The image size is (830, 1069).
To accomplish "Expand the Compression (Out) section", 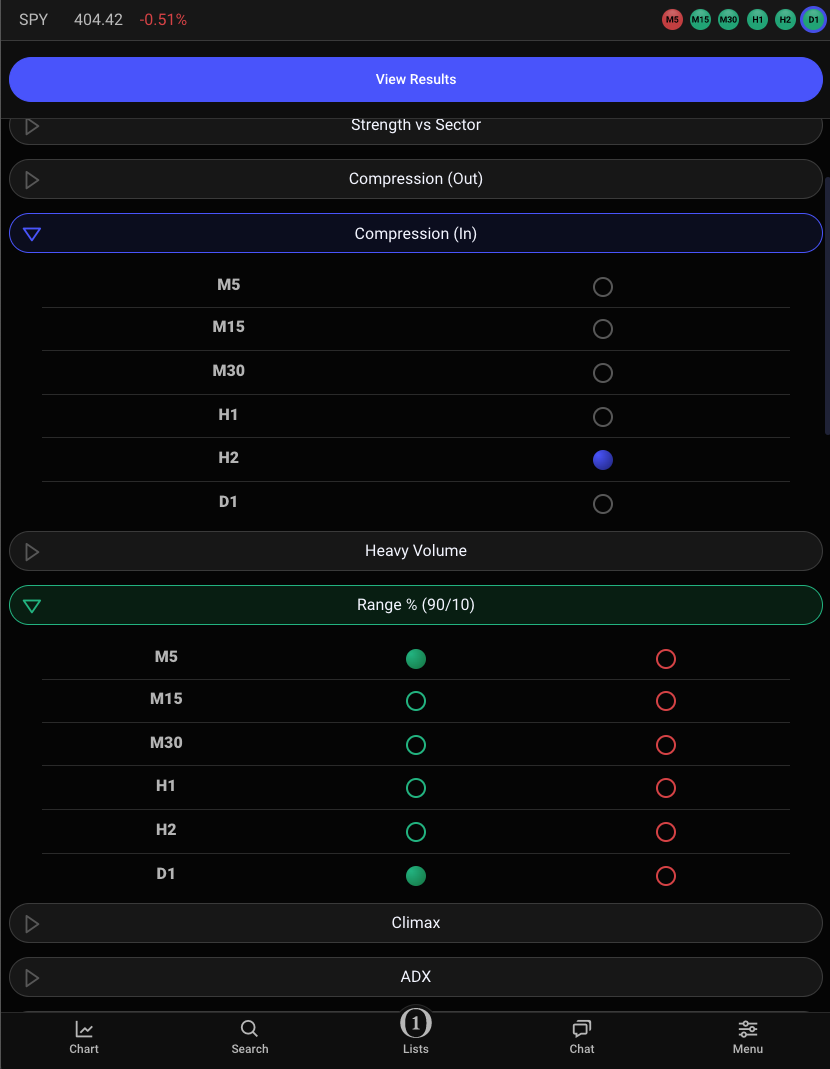I will 416,179.
